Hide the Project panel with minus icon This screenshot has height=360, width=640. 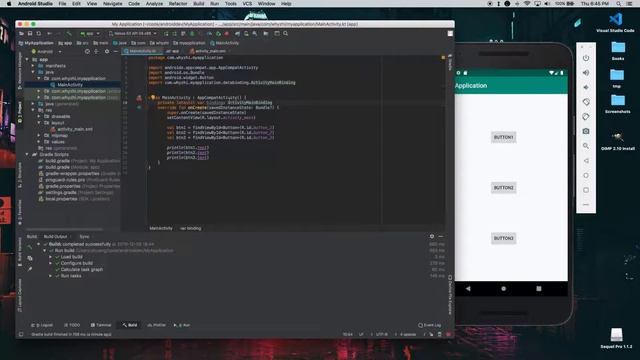[x=116, y=51]
